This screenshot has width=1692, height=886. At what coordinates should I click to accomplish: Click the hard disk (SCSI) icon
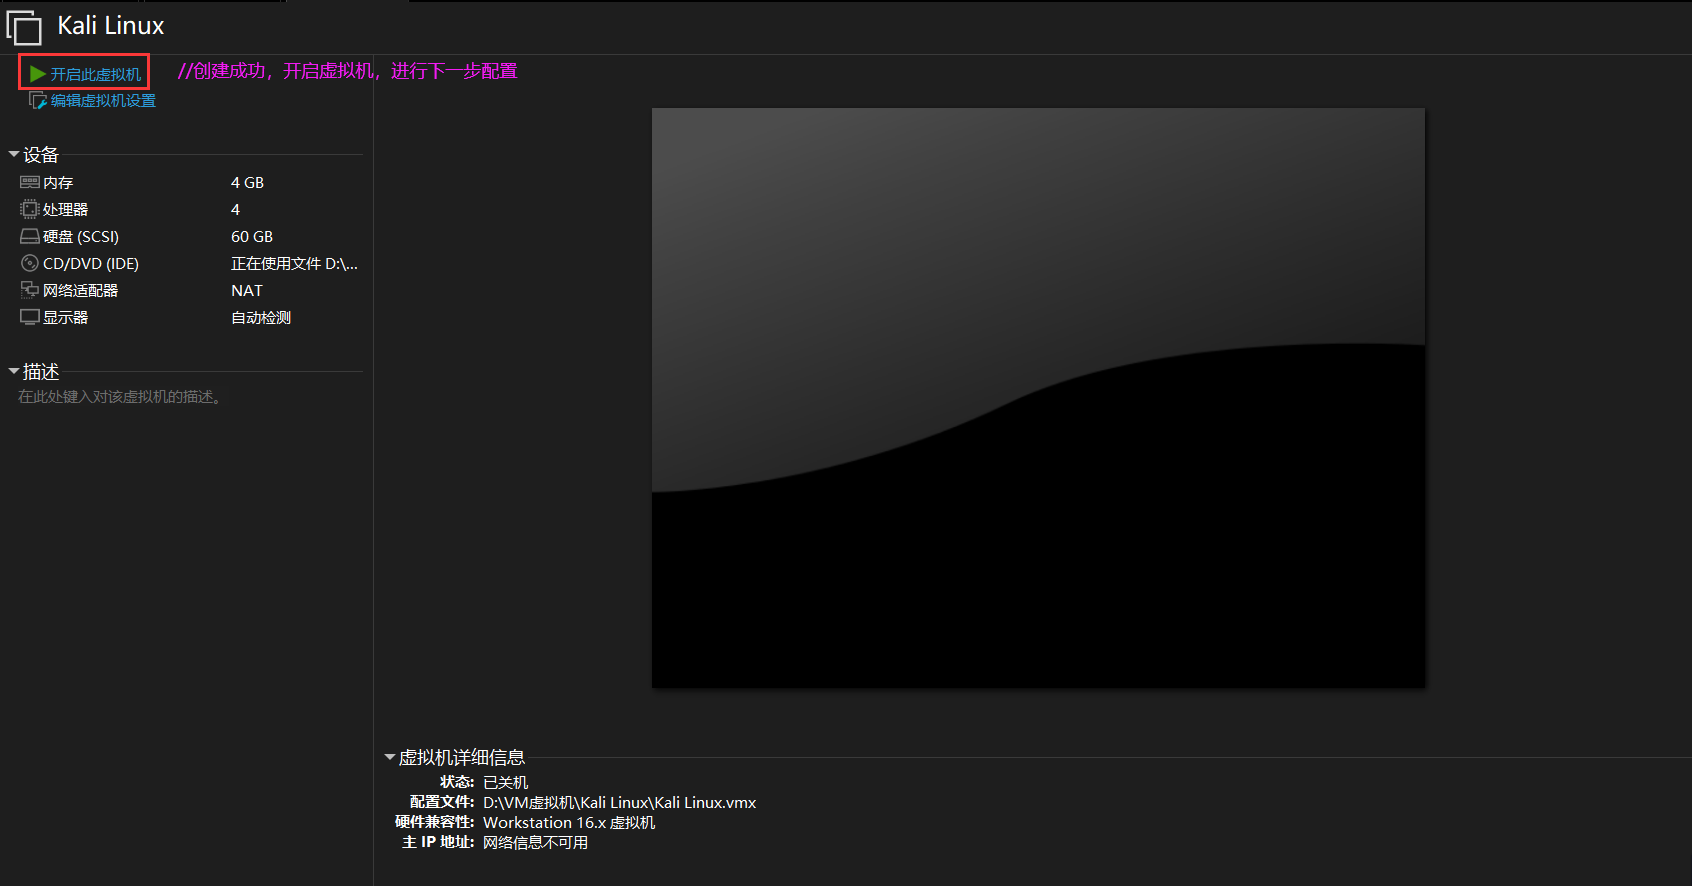(29, 237)
